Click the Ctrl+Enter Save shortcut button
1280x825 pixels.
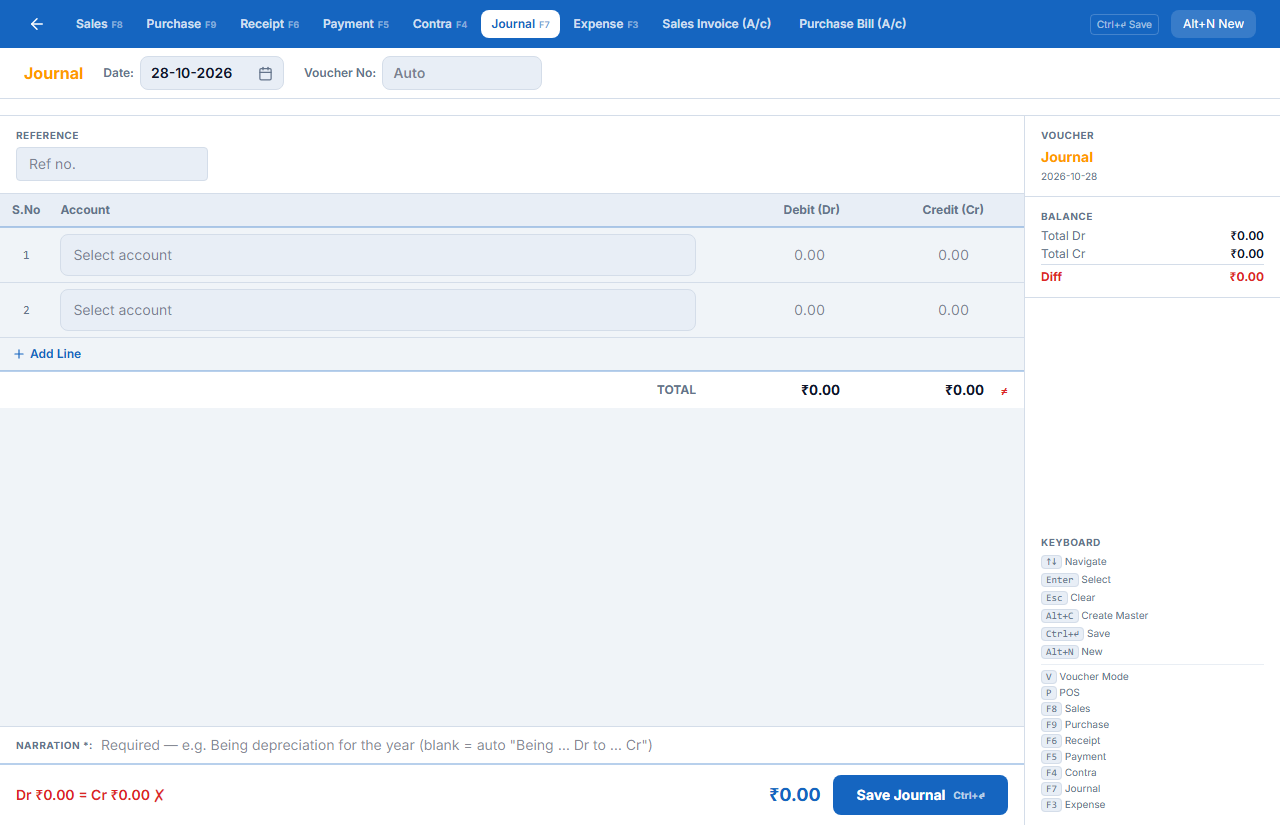pos(1124,24)
